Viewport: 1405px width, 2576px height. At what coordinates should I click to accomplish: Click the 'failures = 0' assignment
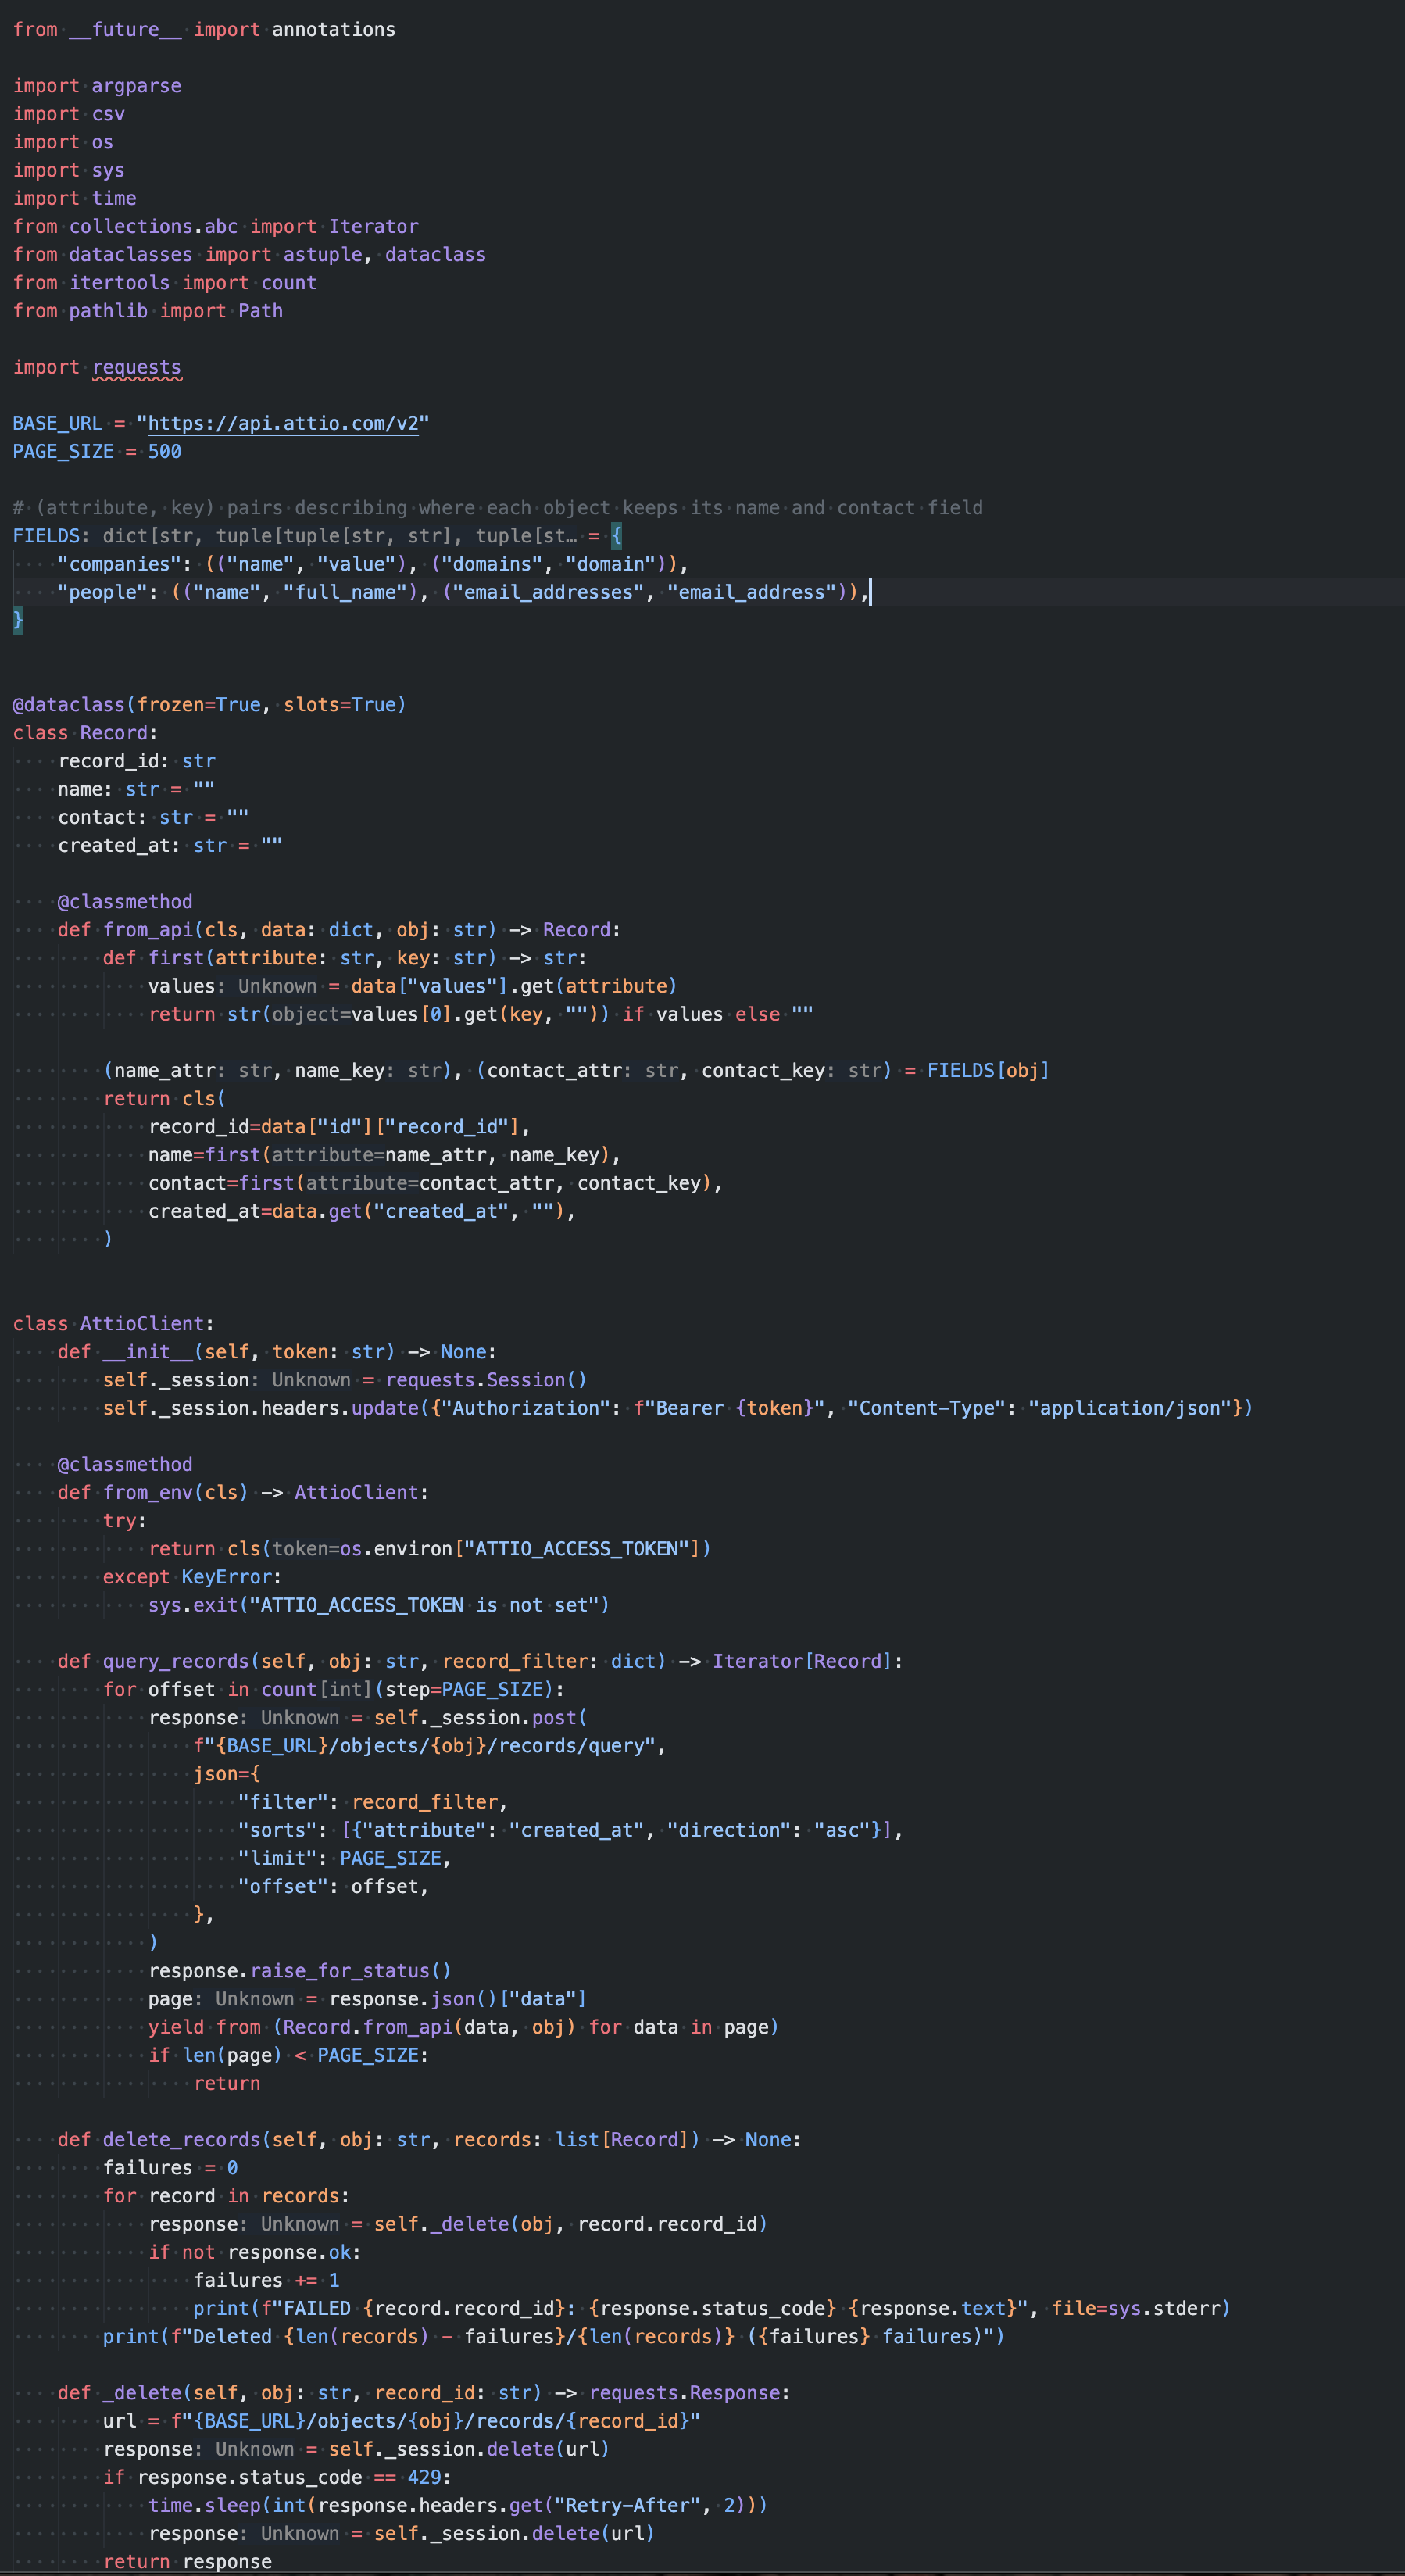[x=170, y=2167]
